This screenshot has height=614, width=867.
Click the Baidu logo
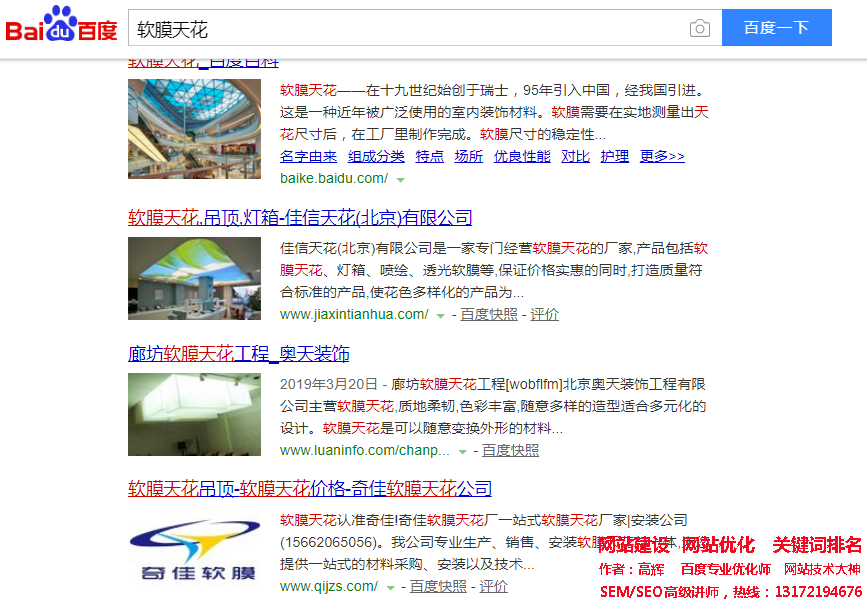click(61, 26)
